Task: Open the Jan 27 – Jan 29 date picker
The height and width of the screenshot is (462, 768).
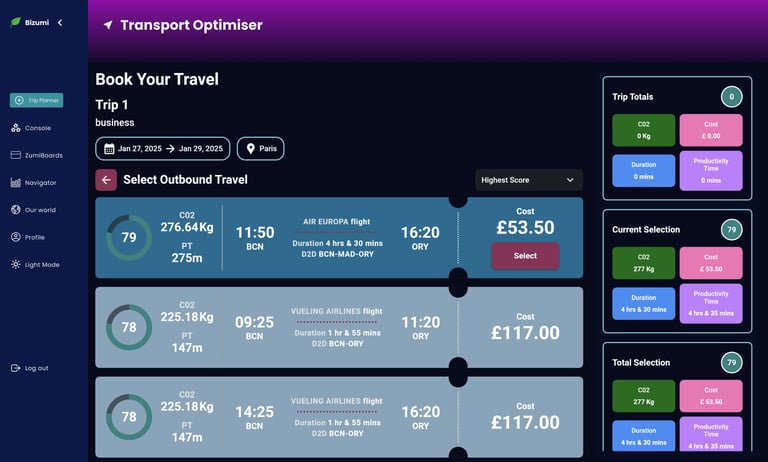Action: (x=162, y=149)
